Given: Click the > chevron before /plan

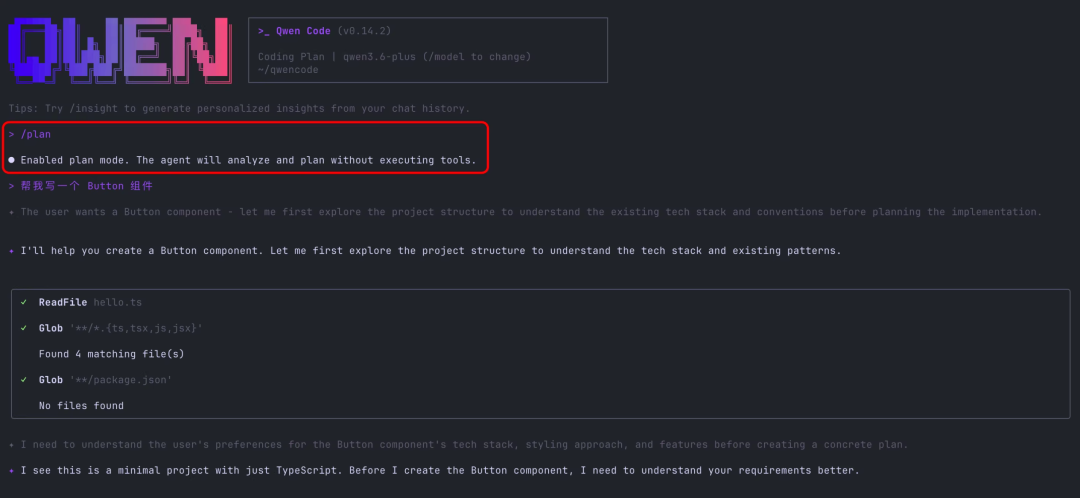Looking at the screenshot, I should [x=11, y=134].
